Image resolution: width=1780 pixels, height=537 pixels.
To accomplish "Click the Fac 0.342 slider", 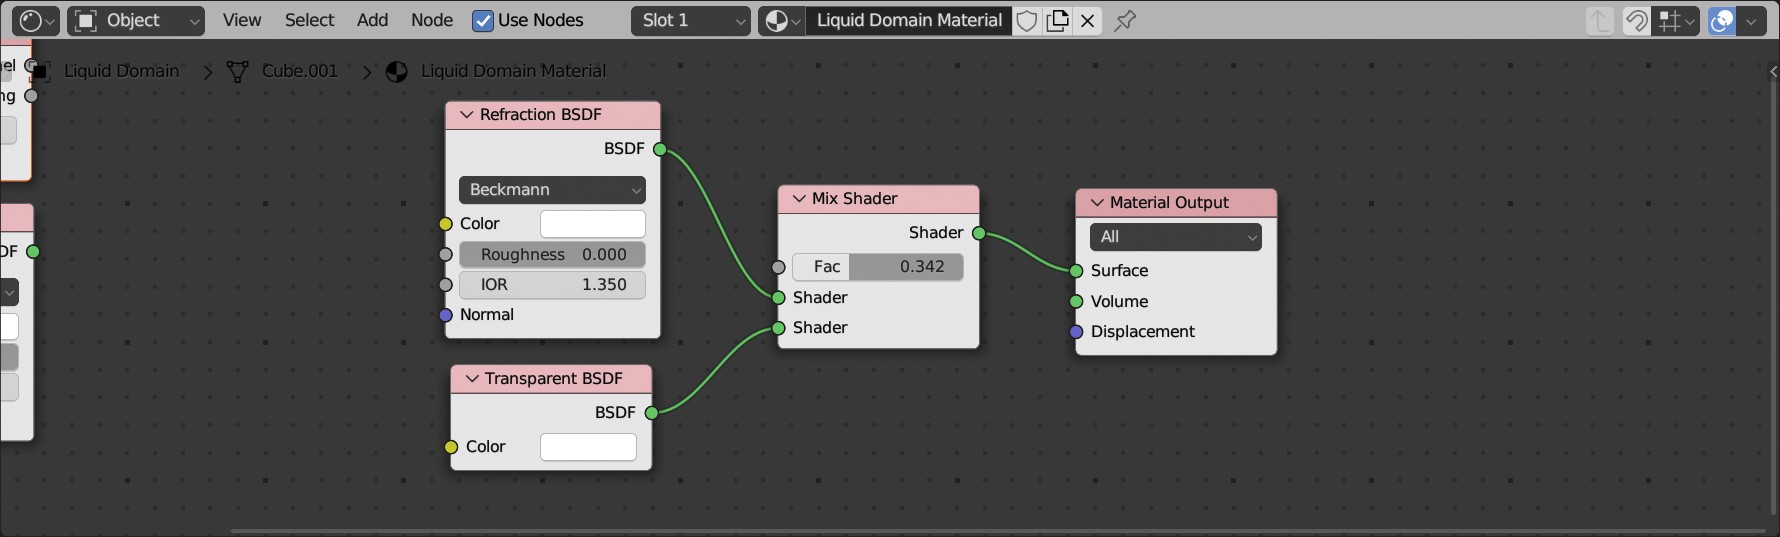I will (x=878, y=267).
